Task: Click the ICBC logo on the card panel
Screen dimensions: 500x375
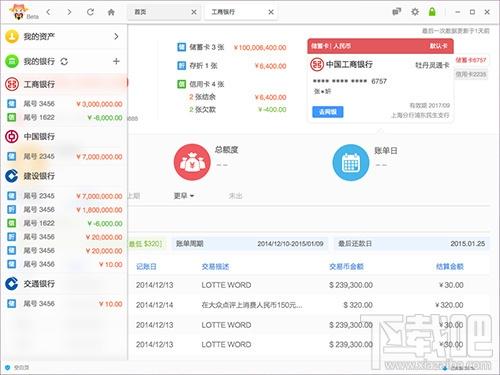Action: coord(317,64)
